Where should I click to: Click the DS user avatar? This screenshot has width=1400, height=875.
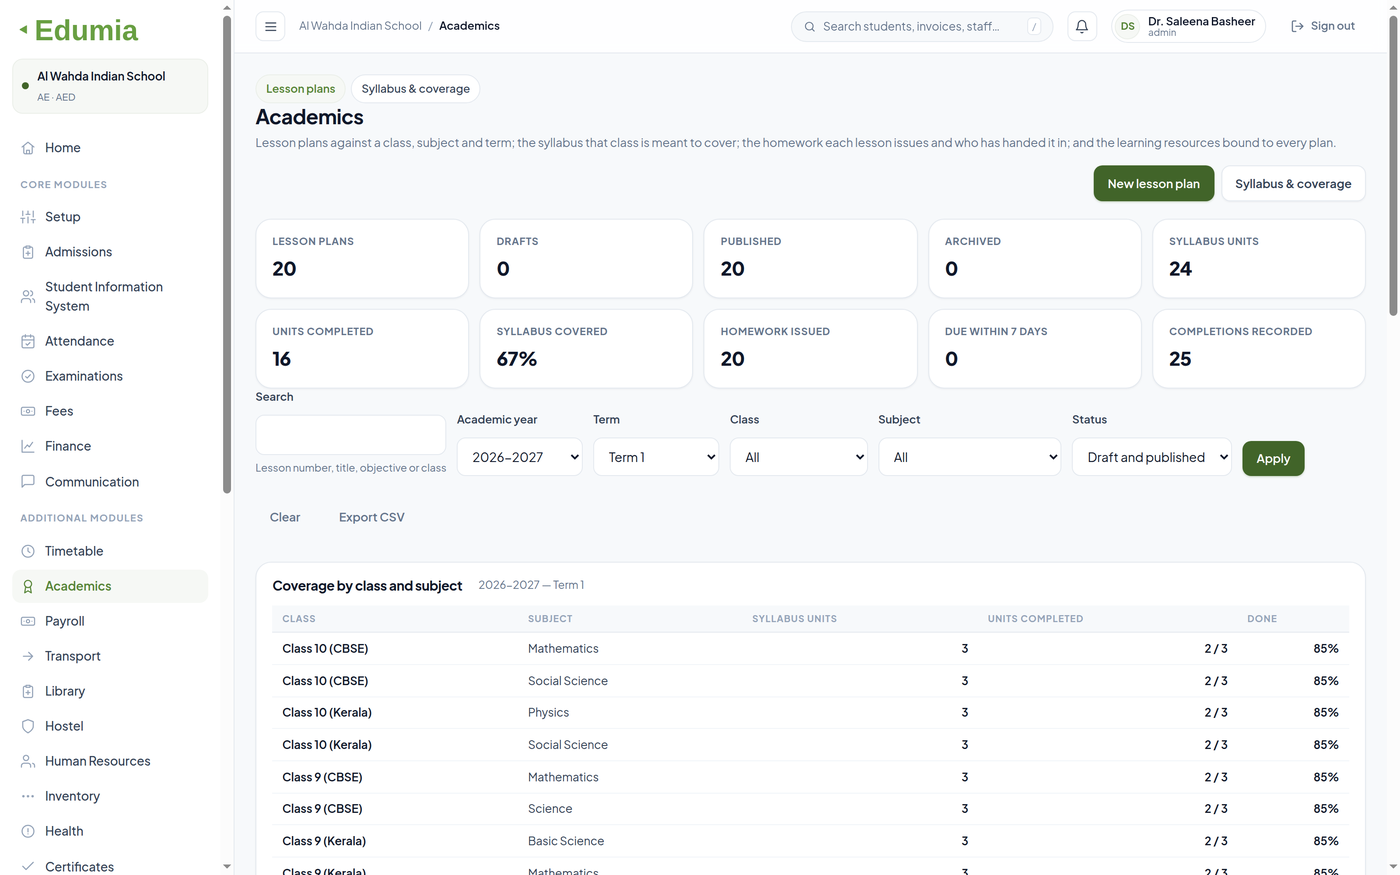click(1127, 26)
